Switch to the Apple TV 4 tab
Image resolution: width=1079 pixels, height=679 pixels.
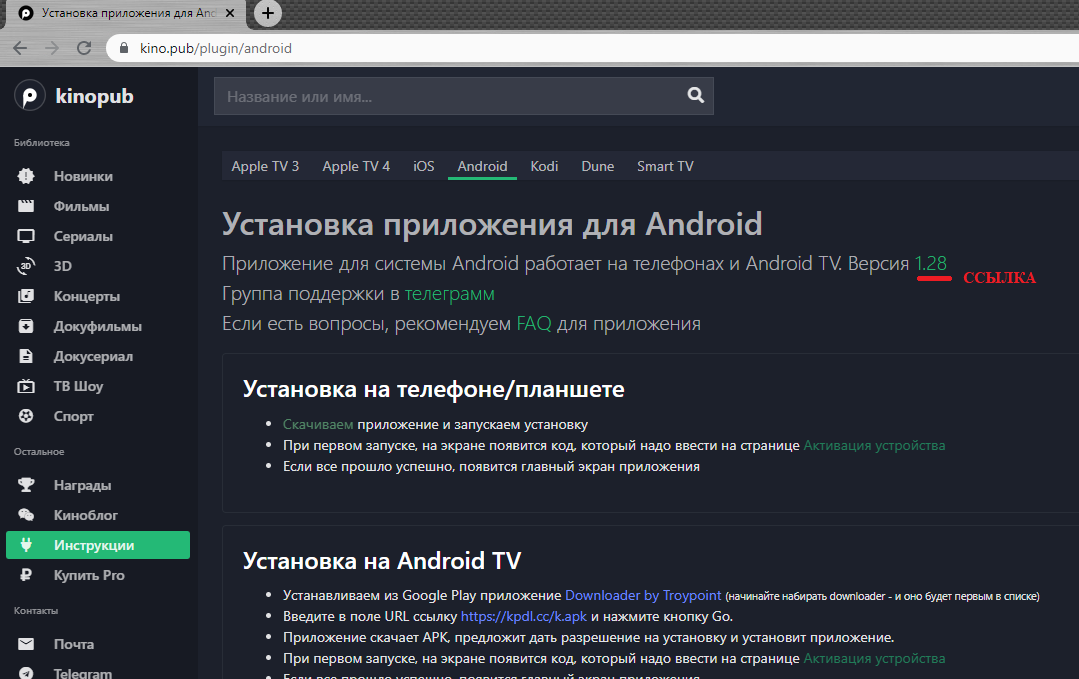point(356,166)
